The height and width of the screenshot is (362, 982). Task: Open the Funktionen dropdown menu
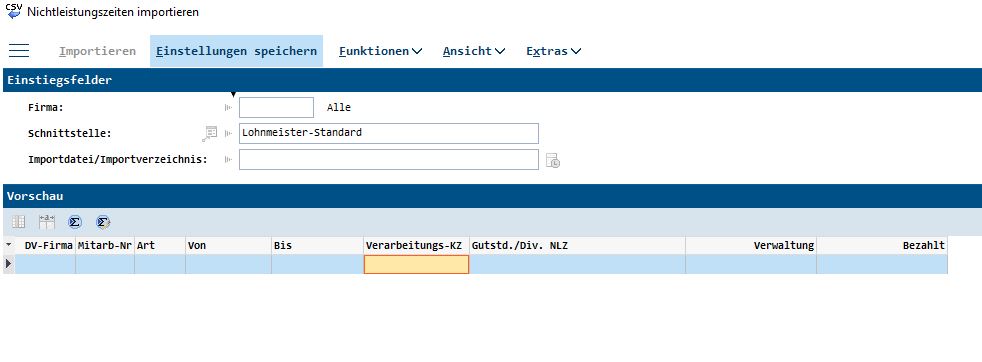point(380,51)
